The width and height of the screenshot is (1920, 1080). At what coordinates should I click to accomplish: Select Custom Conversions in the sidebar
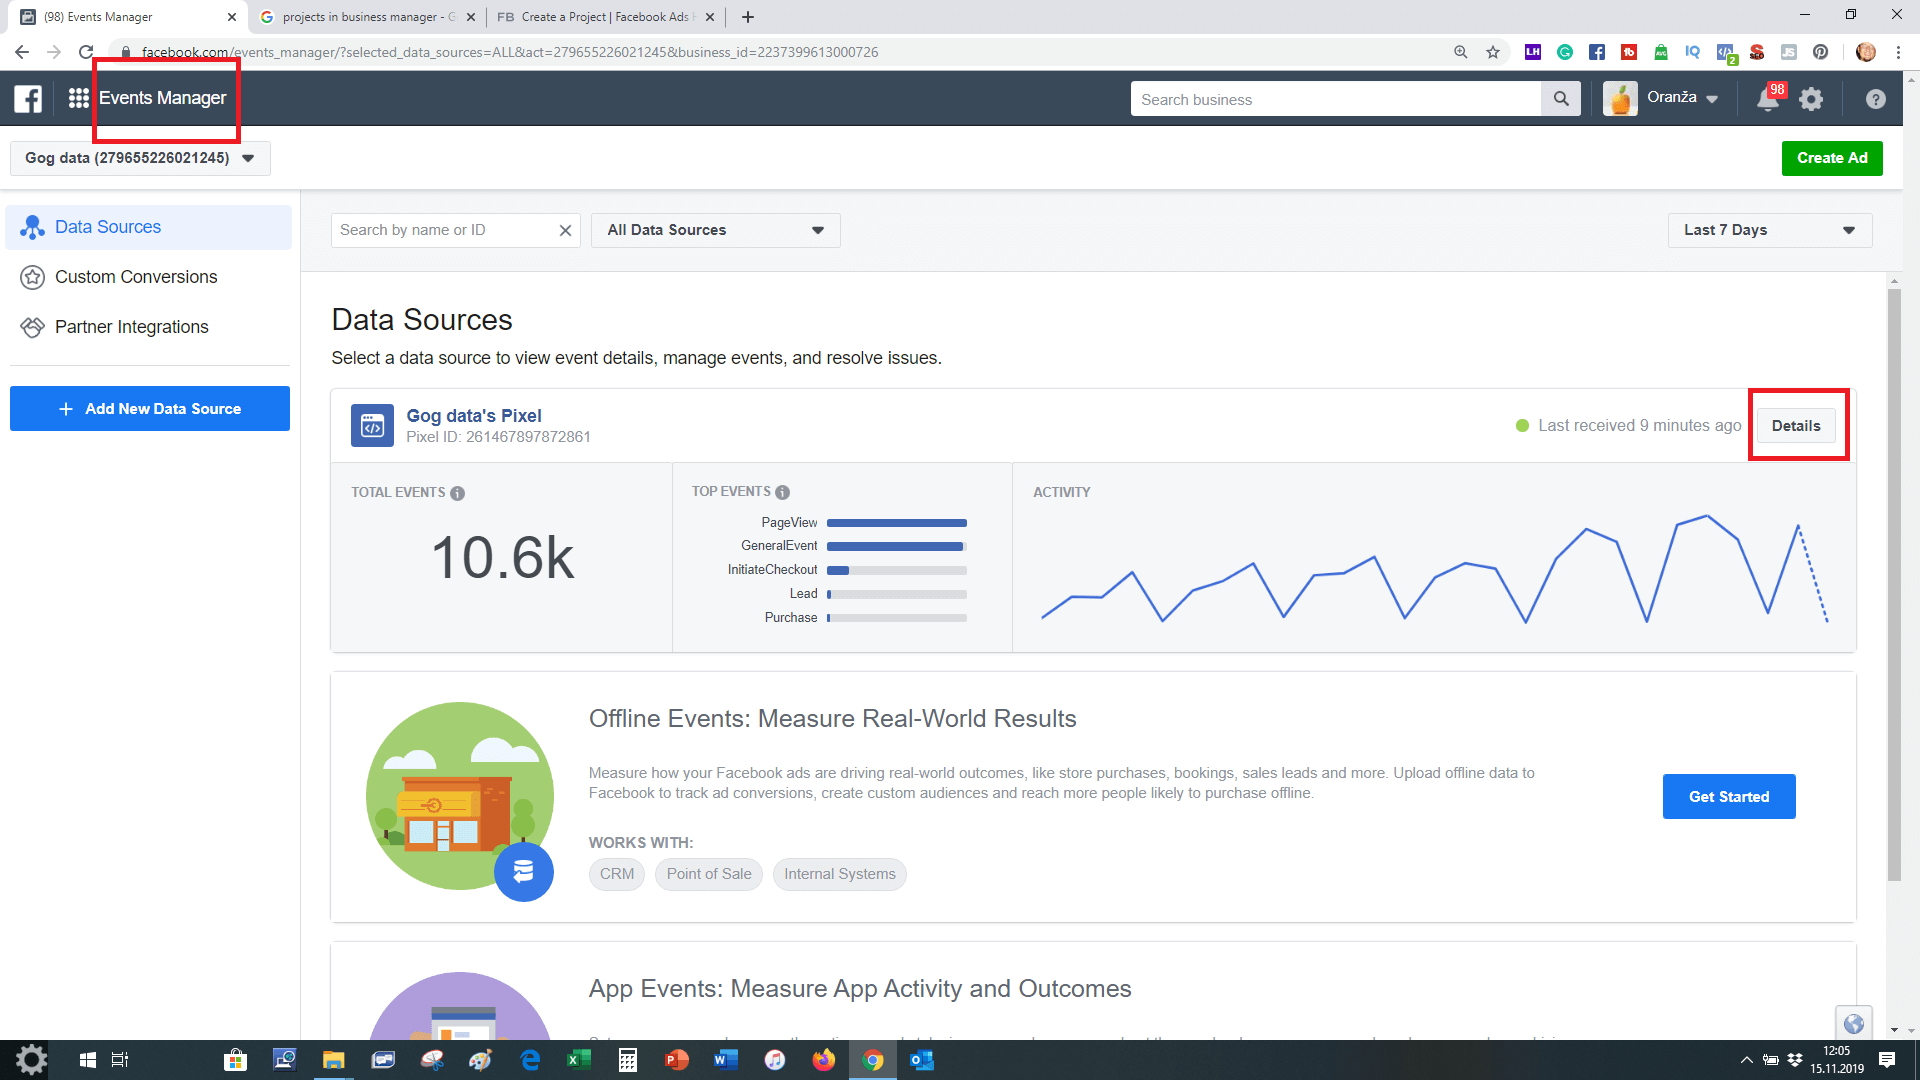tap(136, 277)
